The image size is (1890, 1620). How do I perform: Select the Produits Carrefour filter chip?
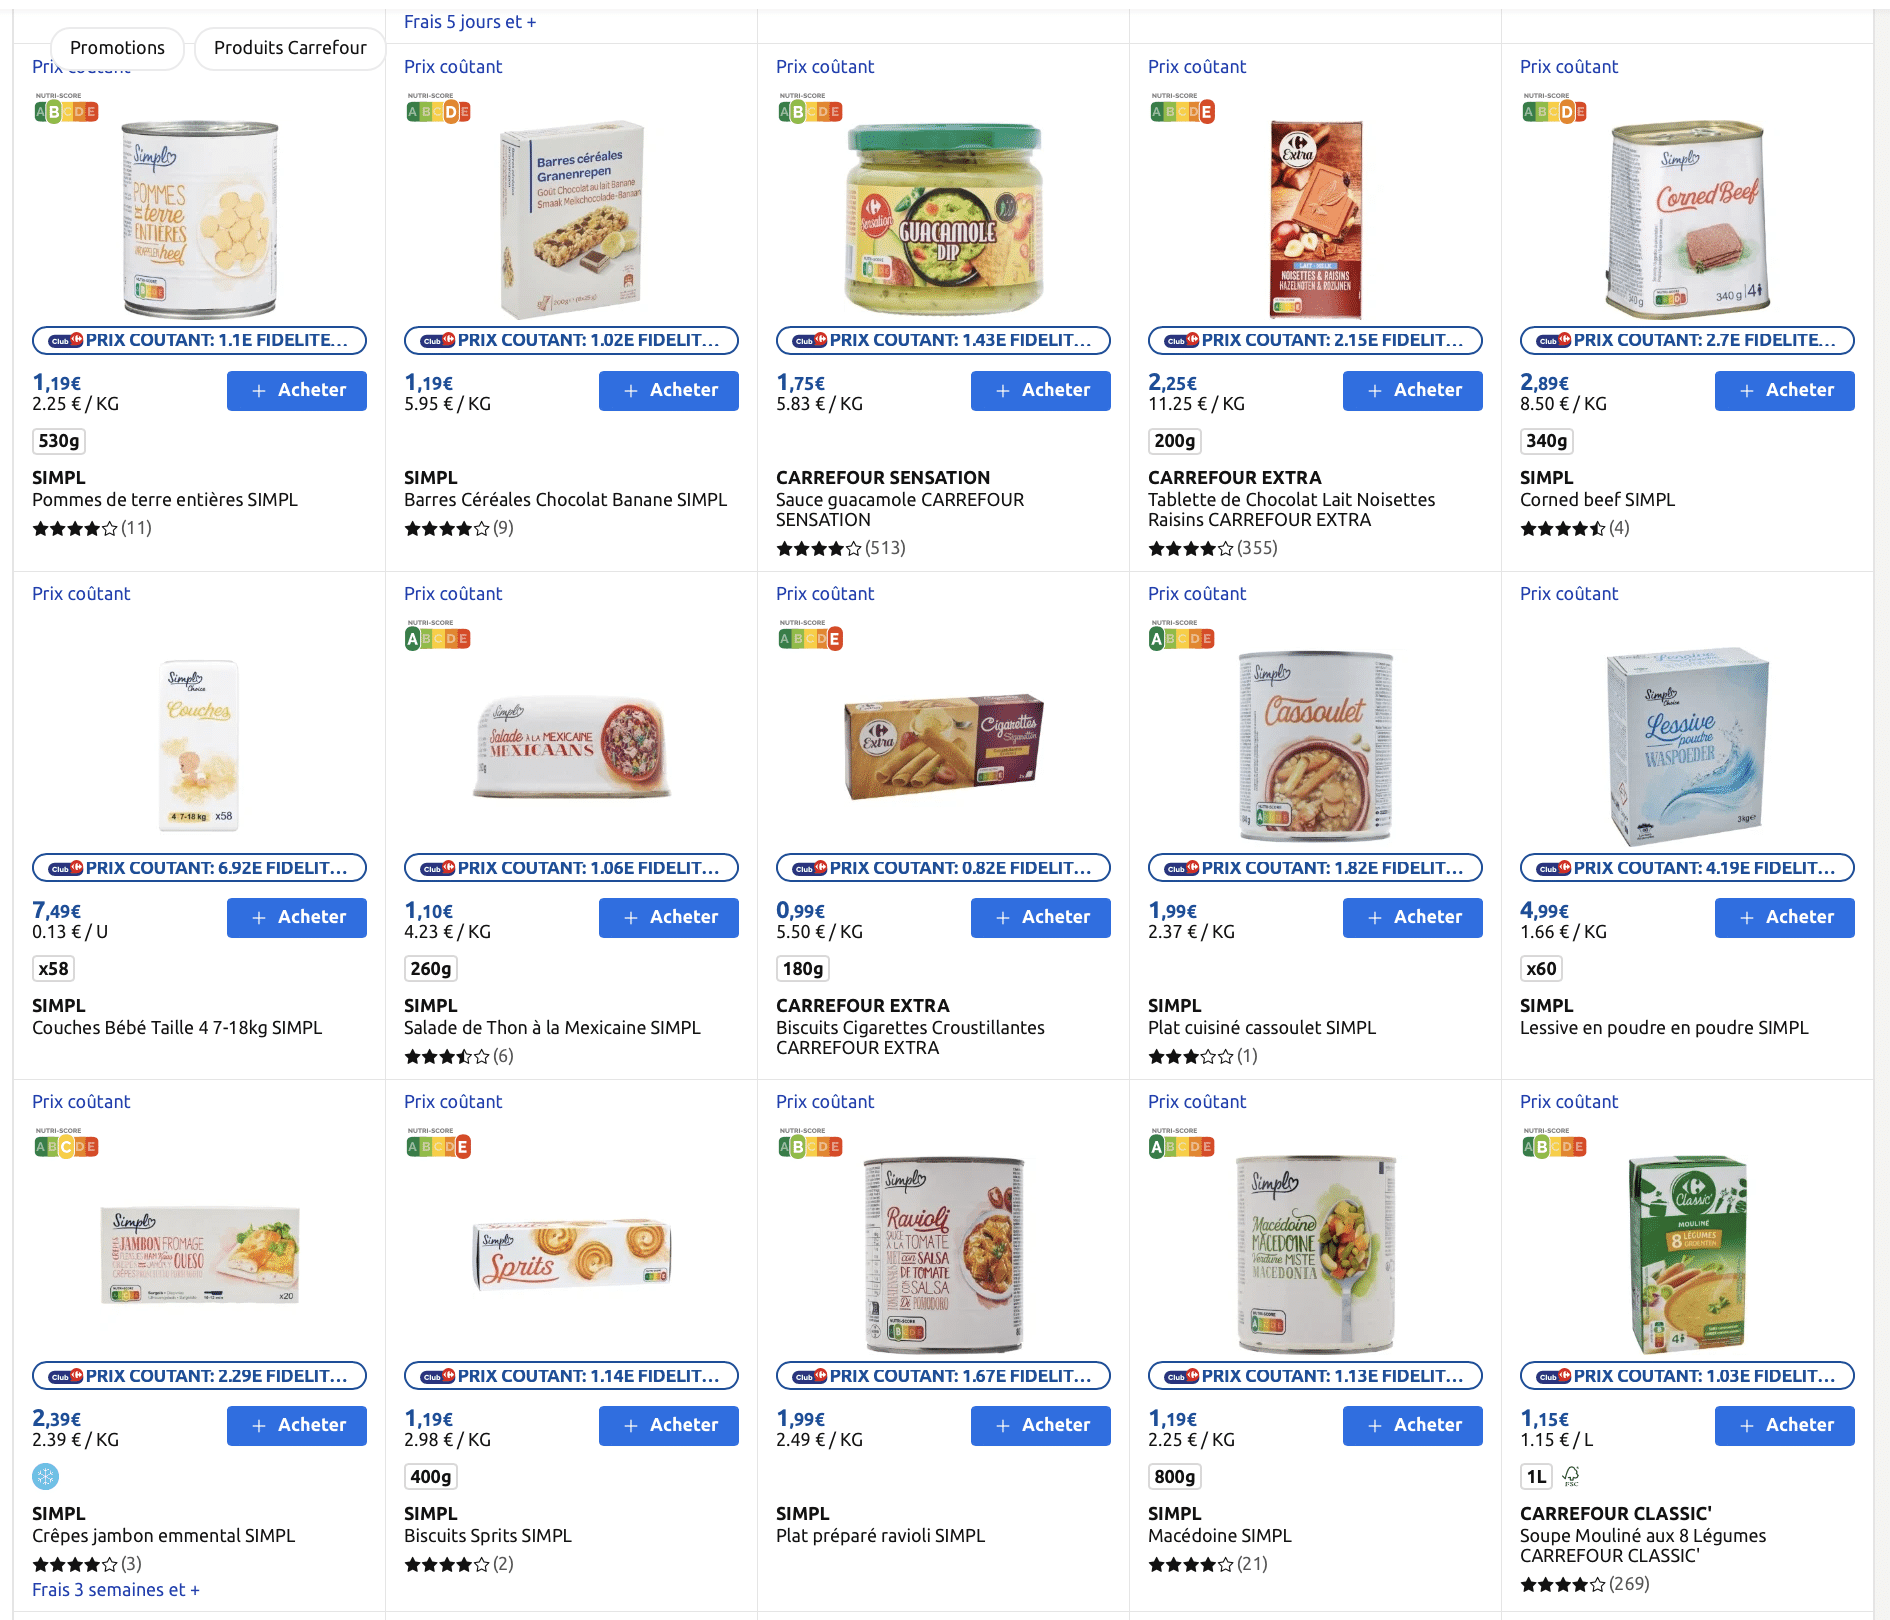tap(290, 48)
